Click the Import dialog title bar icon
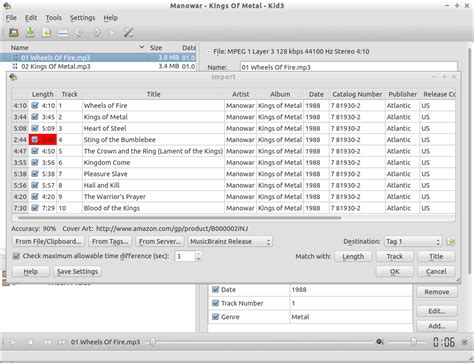The image size is (474, 363). [13, 77]
